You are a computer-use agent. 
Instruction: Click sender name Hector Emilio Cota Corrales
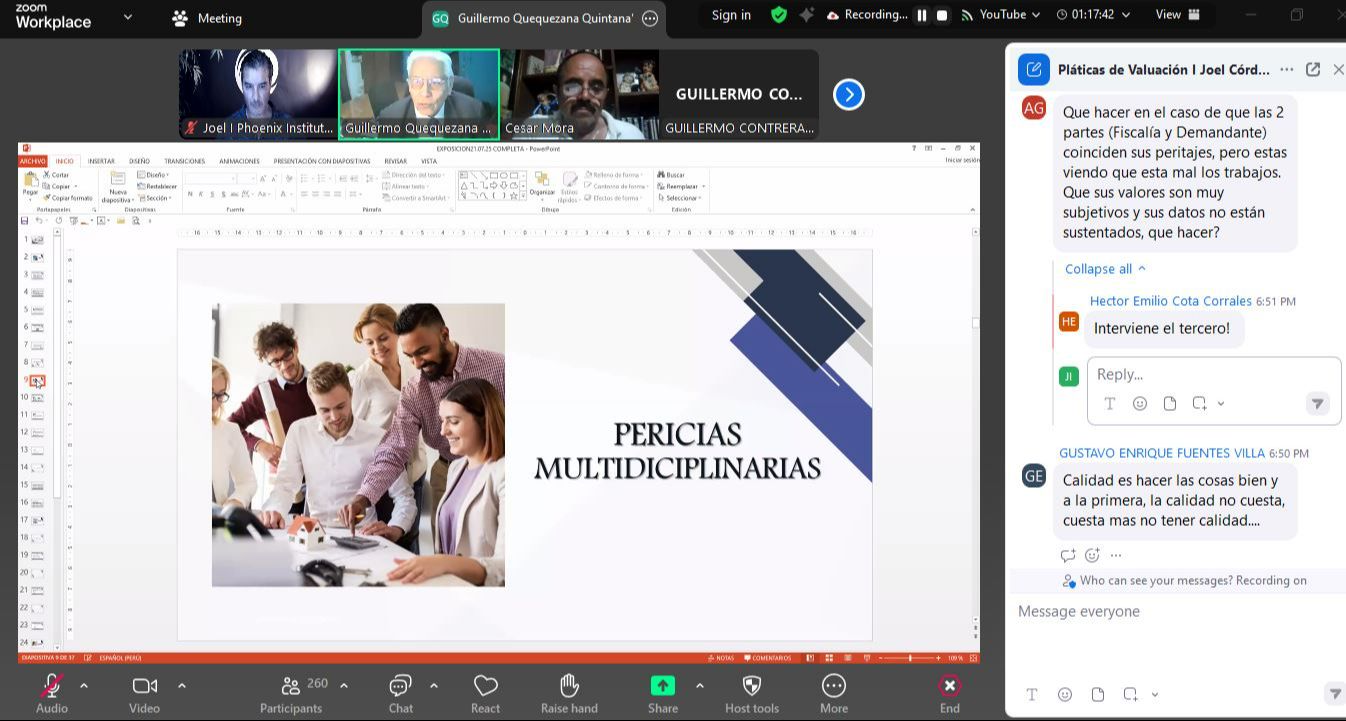tap(1170, 301)
